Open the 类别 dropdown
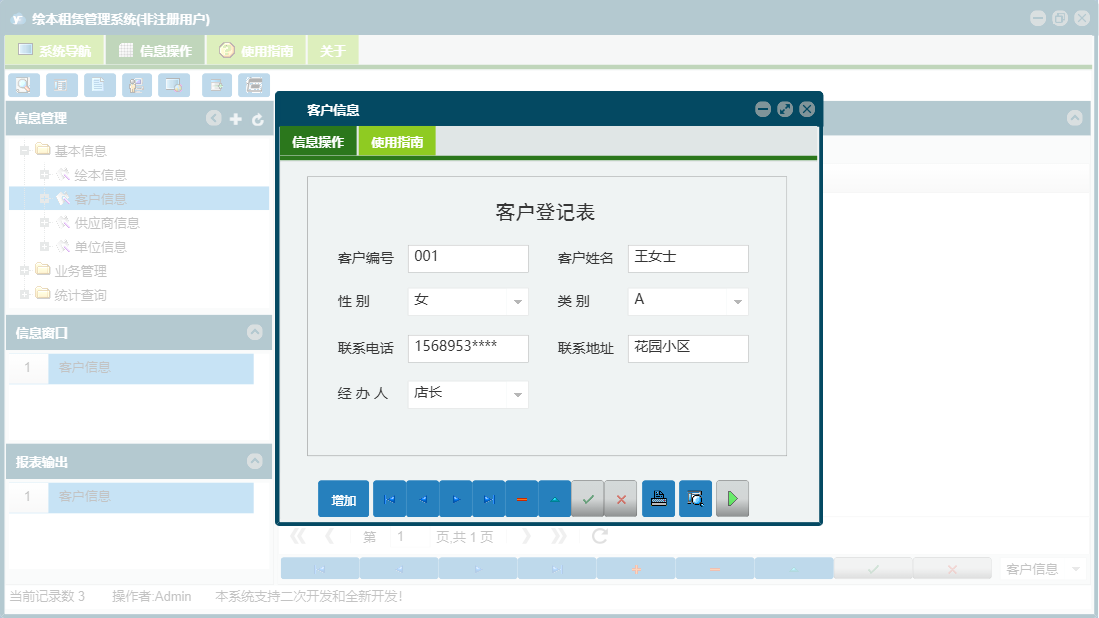This screenshot has width=1099, height=618. point(739,301)
